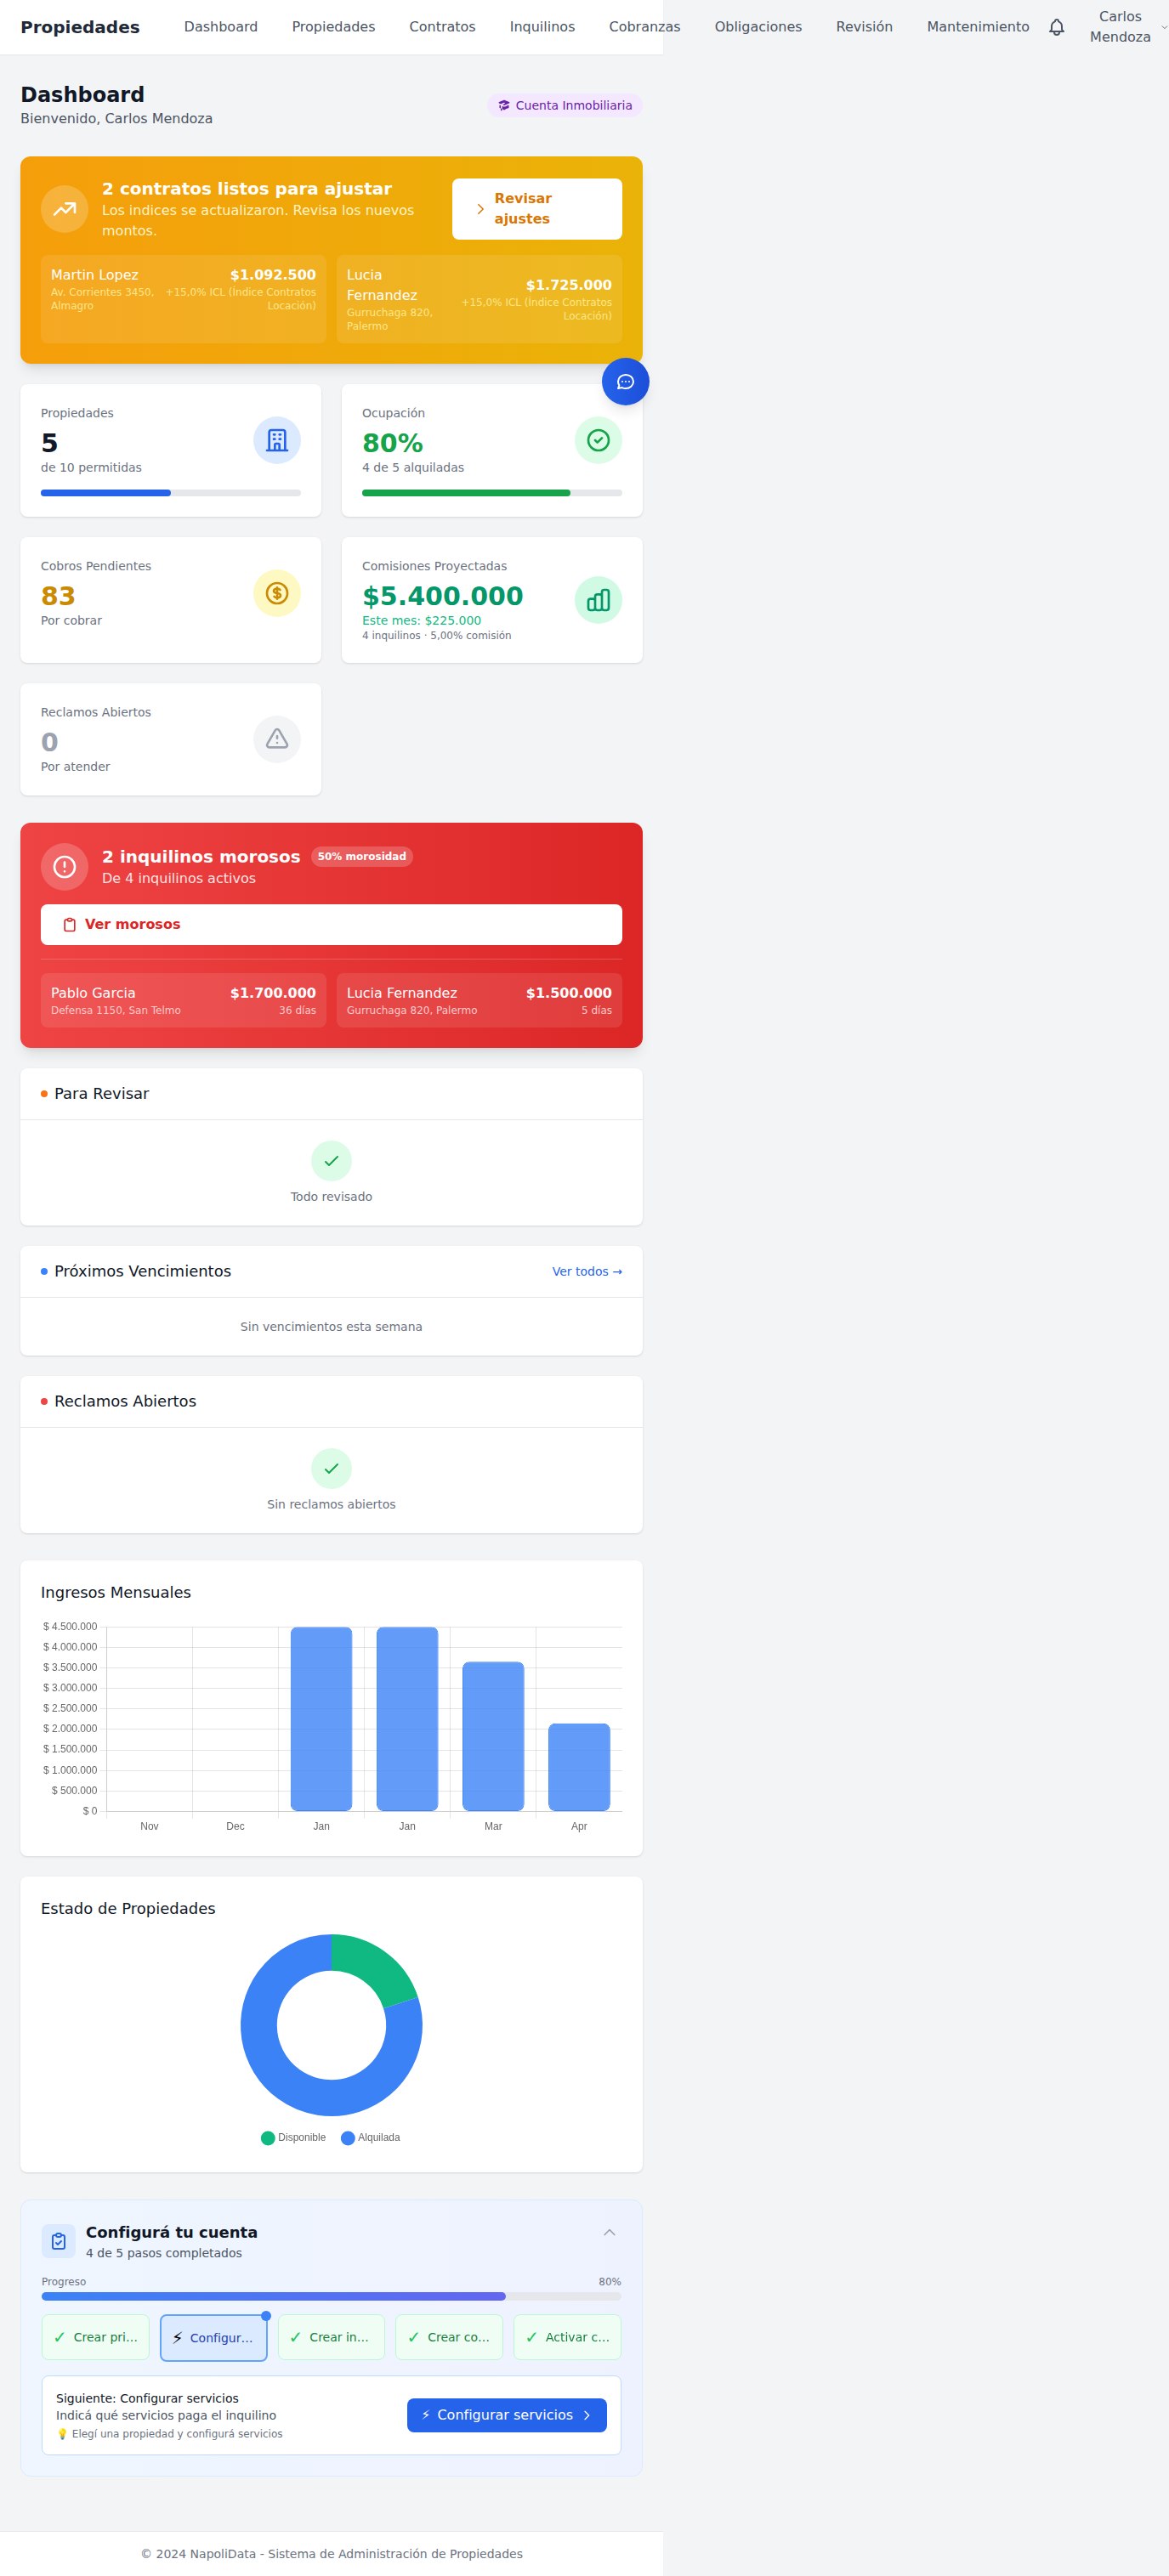Click the Revisar ajustes button
Screen dimensions: 1169x2576
537,209
